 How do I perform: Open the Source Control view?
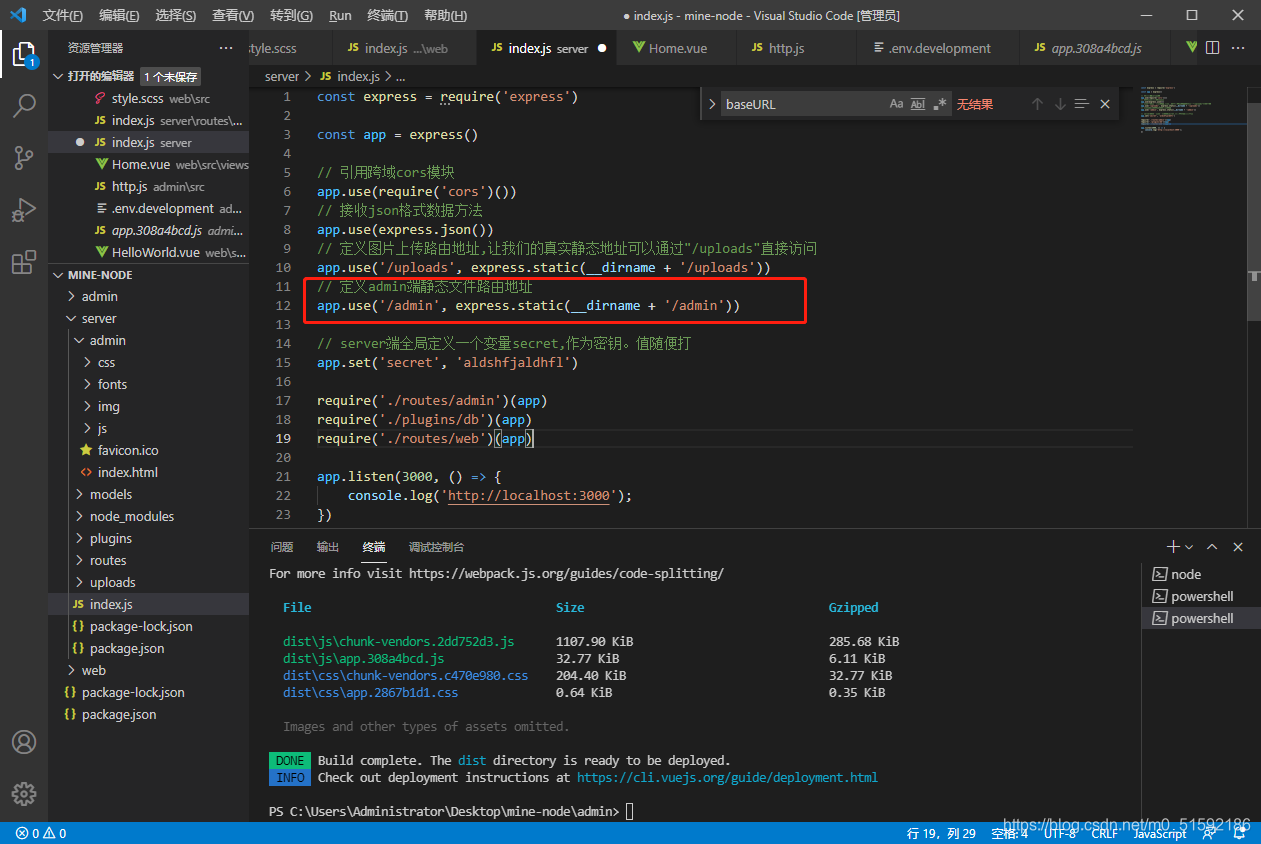pos(24,157)
